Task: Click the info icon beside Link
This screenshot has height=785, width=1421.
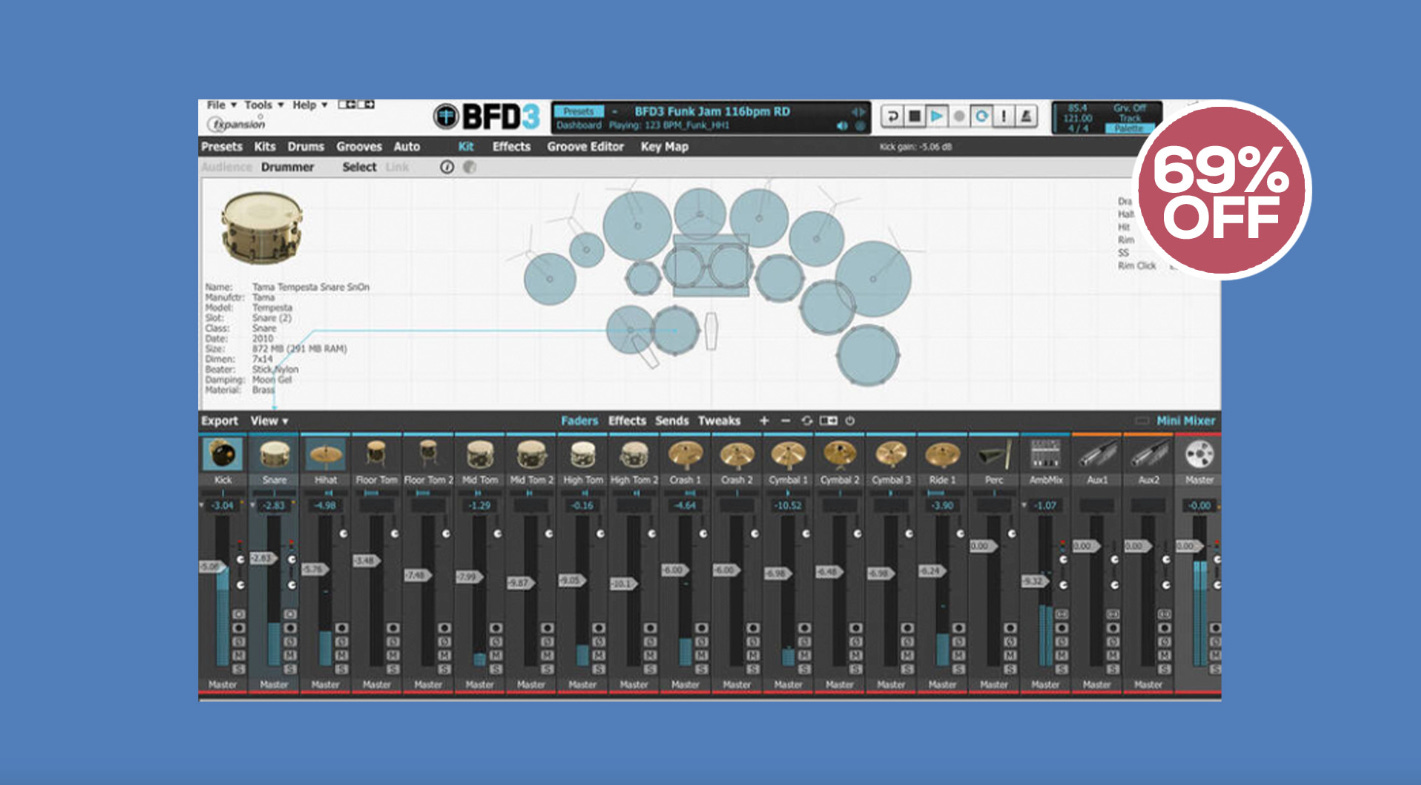Action: click(x=447, y=167)
